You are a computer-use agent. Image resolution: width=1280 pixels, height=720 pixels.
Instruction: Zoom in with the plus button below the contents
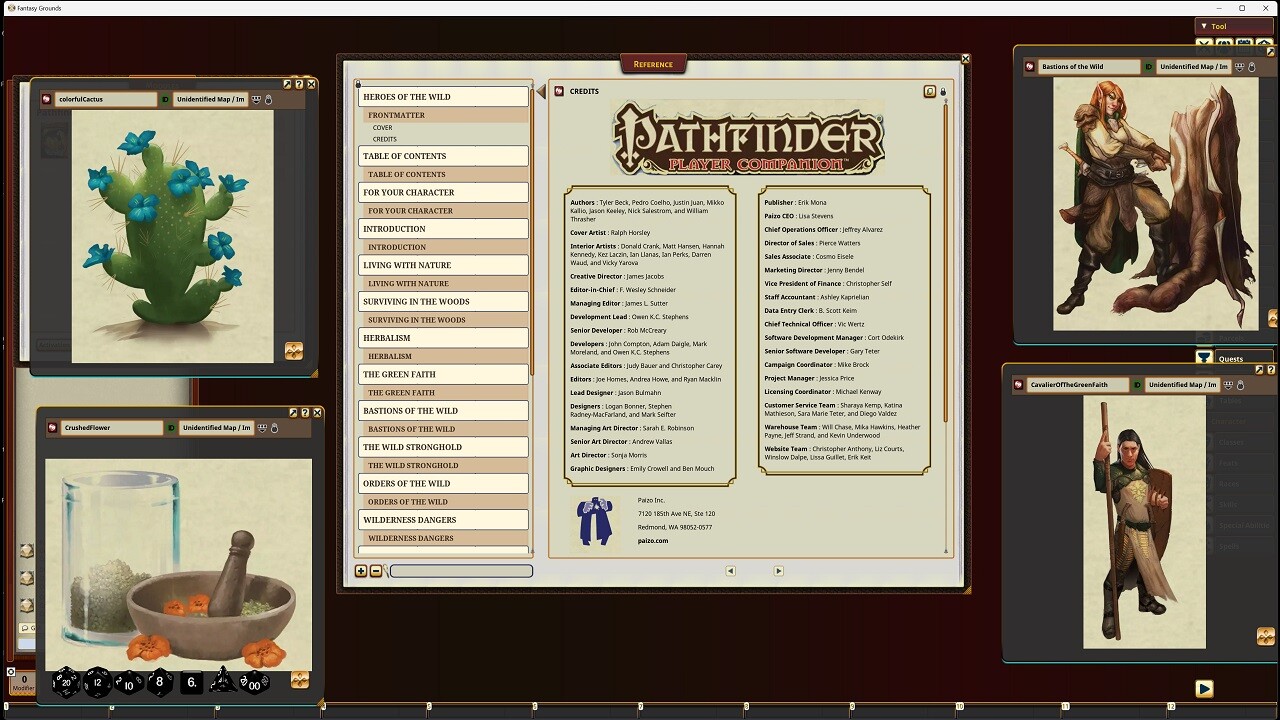[x=360, y=571]
